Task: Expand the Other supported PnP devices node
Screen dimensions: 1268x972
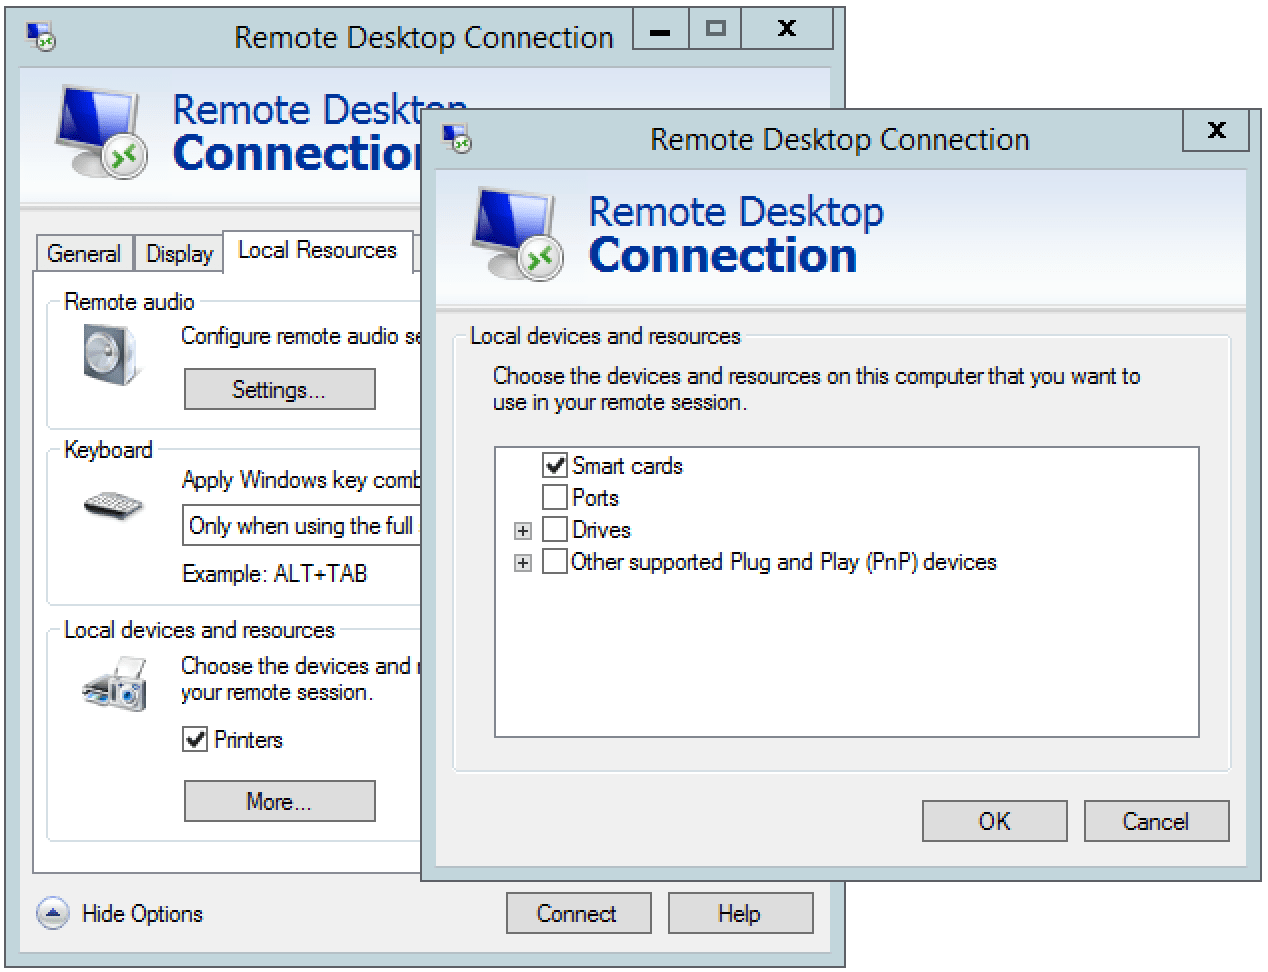Action: [x=522, y=562]
